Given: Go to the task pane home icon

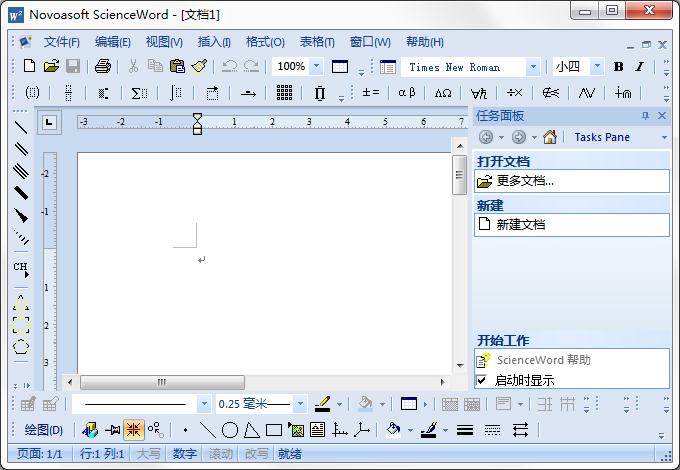Looking at the screenshot, I should click(549, 137).
